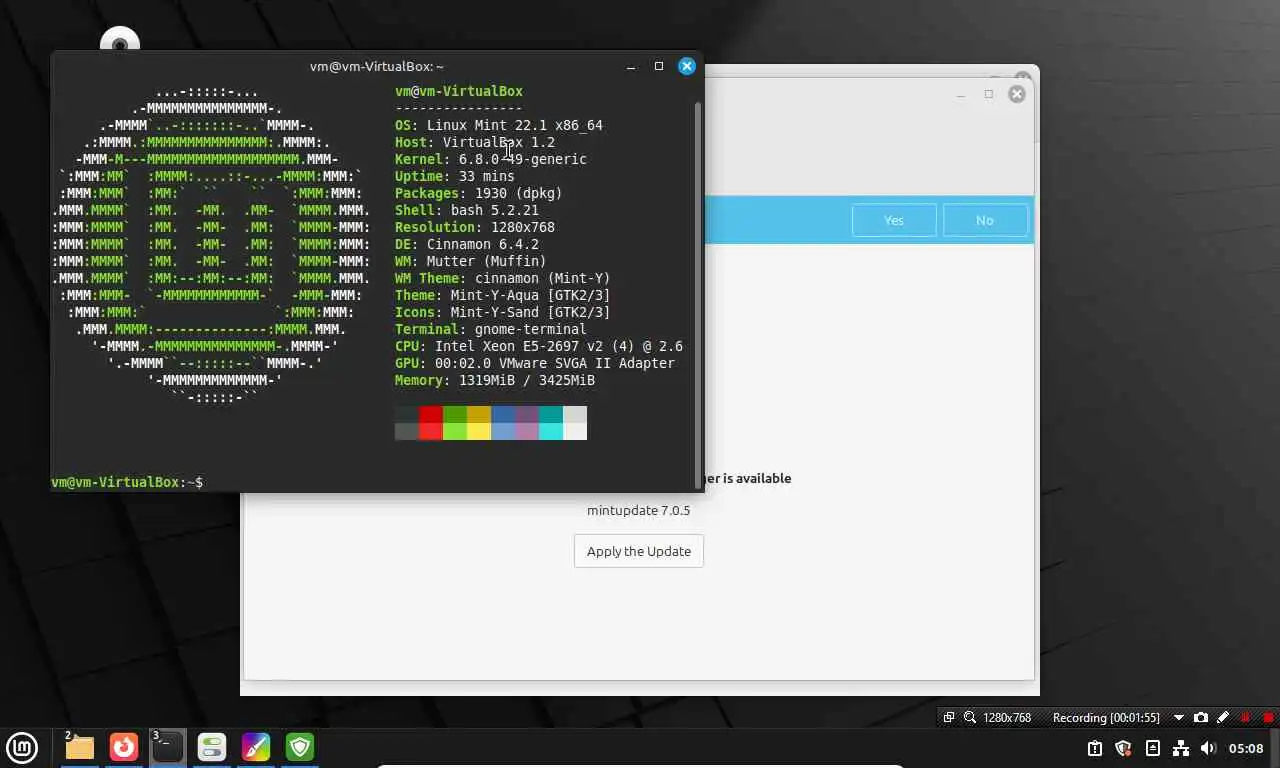Image resolution: width=1280 pixels, height=768 pixels.
Task: Launch the Drawing paintbrush app in panel
Action: pos(256,747)
